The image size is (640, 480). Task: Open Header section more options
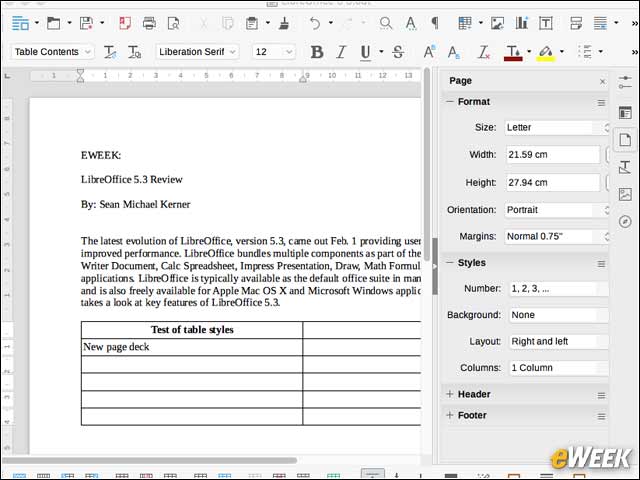(601, 395)
